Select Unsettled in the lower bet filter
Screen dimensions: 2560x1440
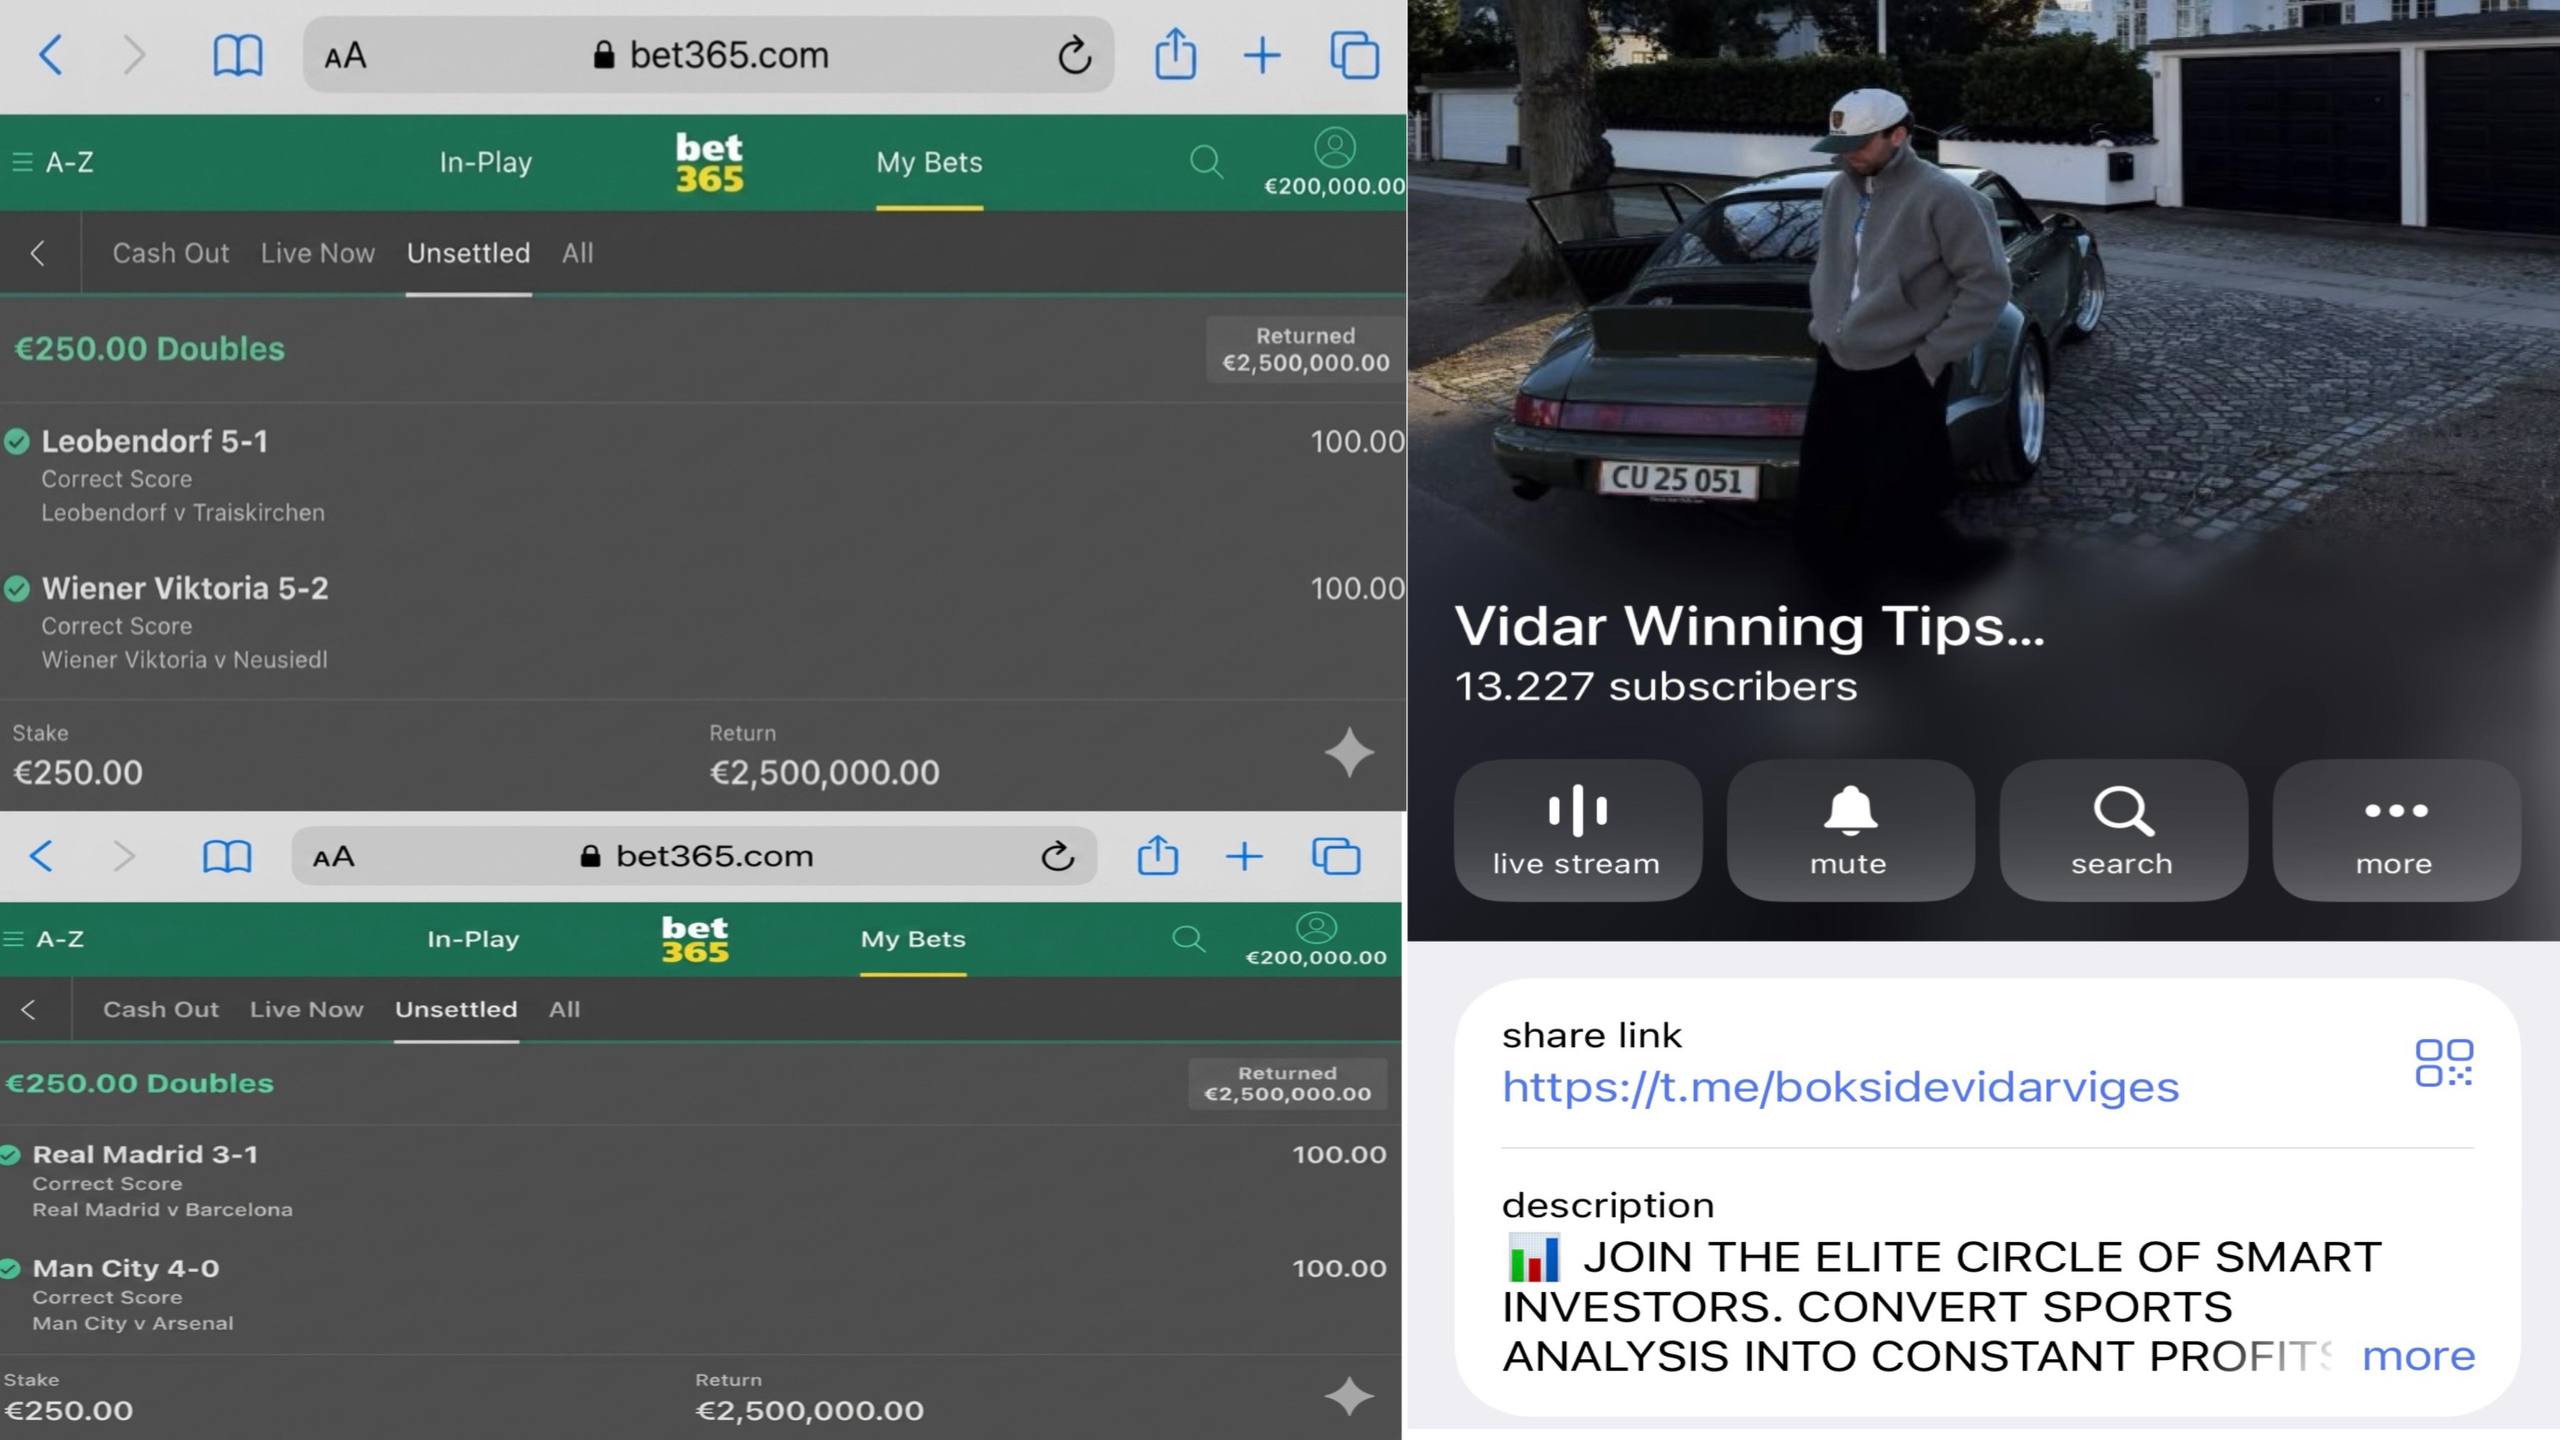[x=456, y=1010]
